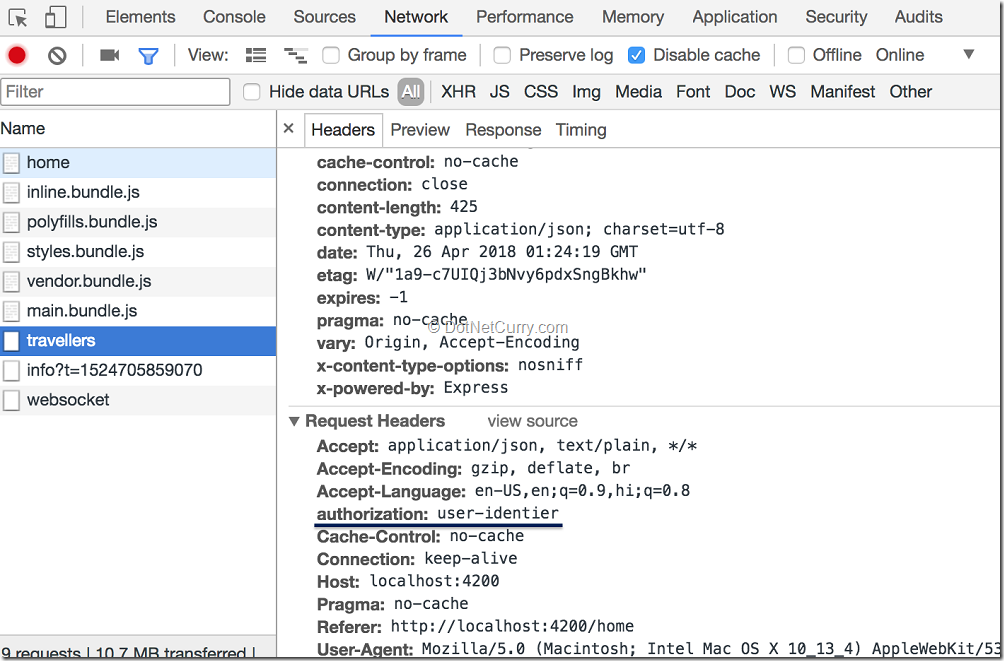Click file icon next to home
The height and width of the screenshot is (661, 1004).
point(11,163)
